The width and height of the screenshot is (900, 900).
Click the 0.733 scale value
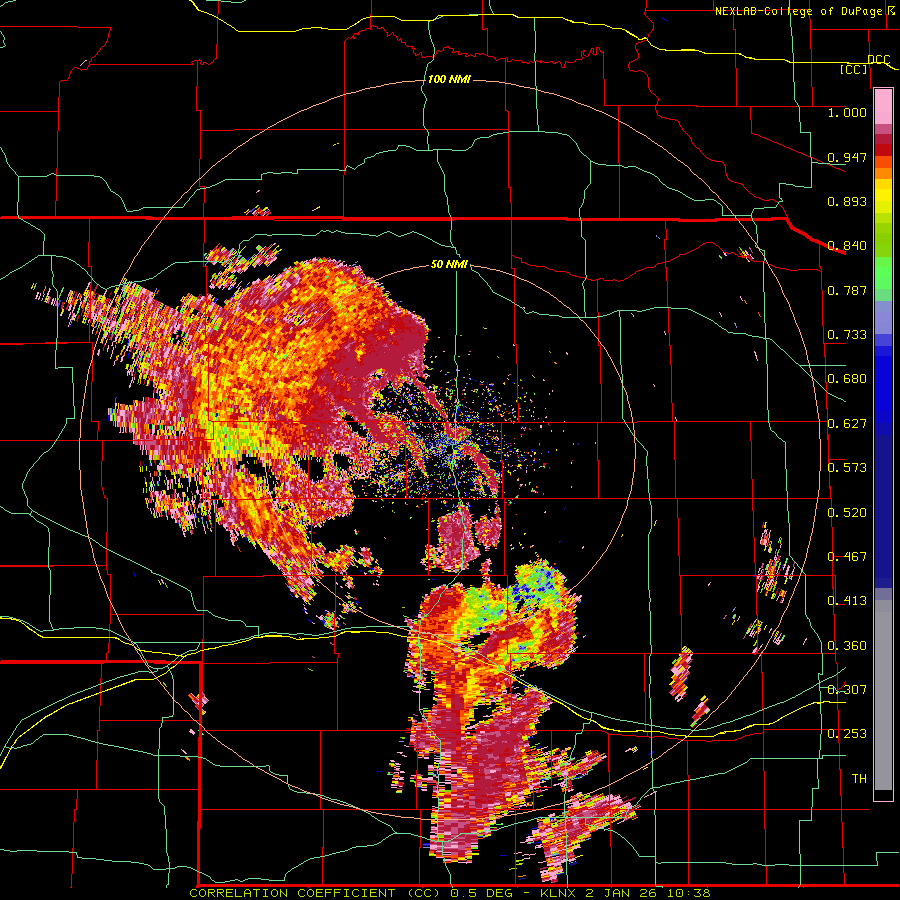(x=847, y=335)
